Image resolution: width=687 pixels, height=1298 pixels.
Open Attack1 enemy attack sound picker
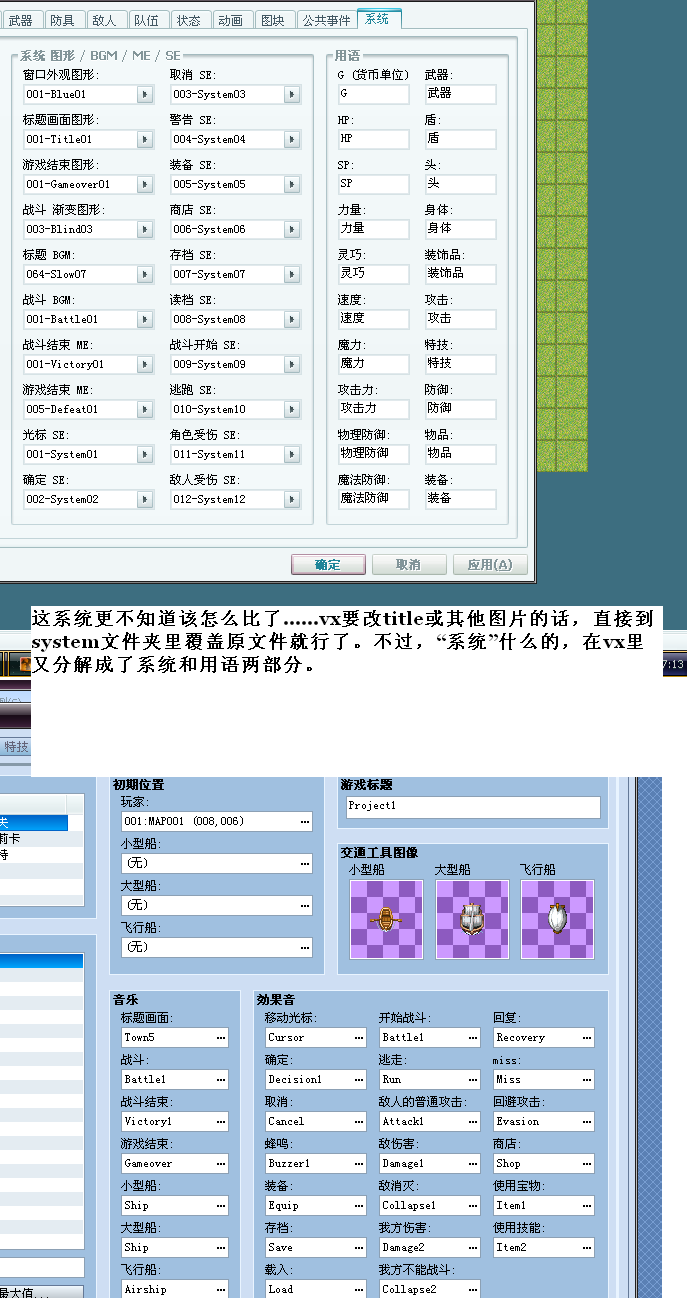pyautogui.click(x=473, y=1122)
